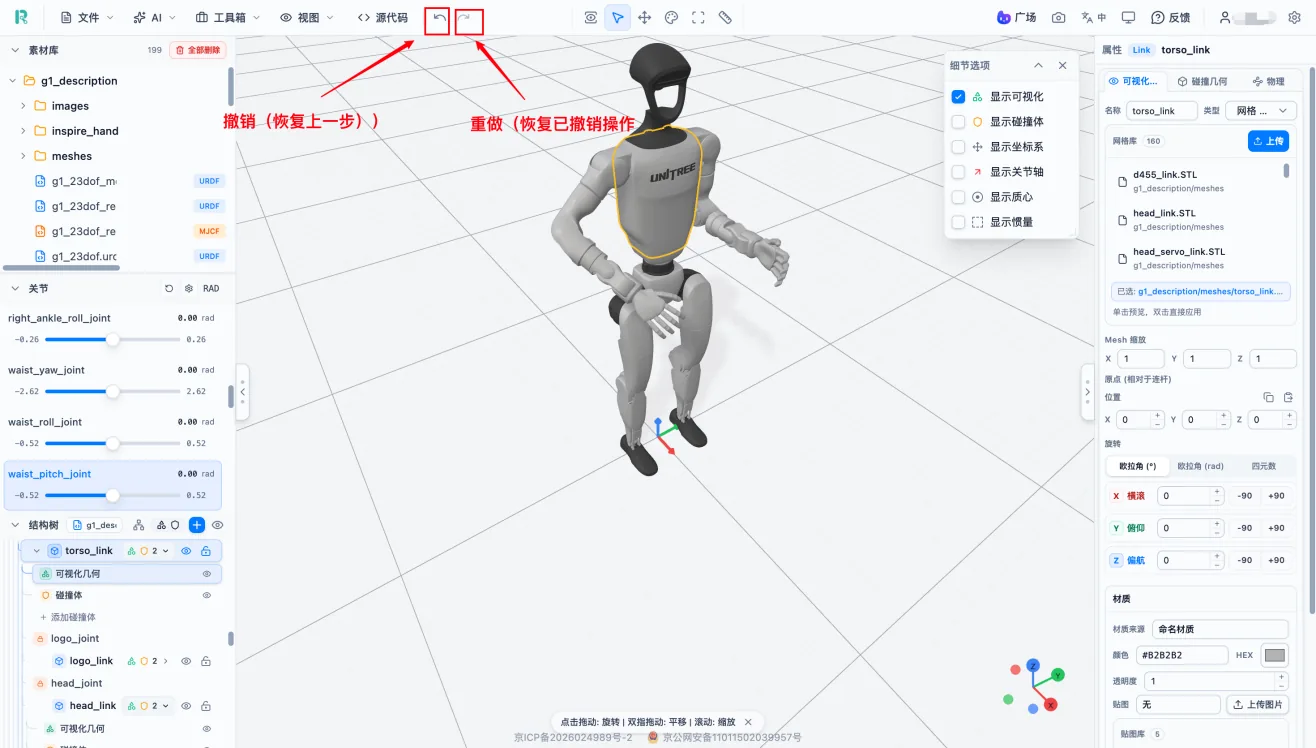
Task: Click 全部删除 delete-all button
Action: click(197, 50)
